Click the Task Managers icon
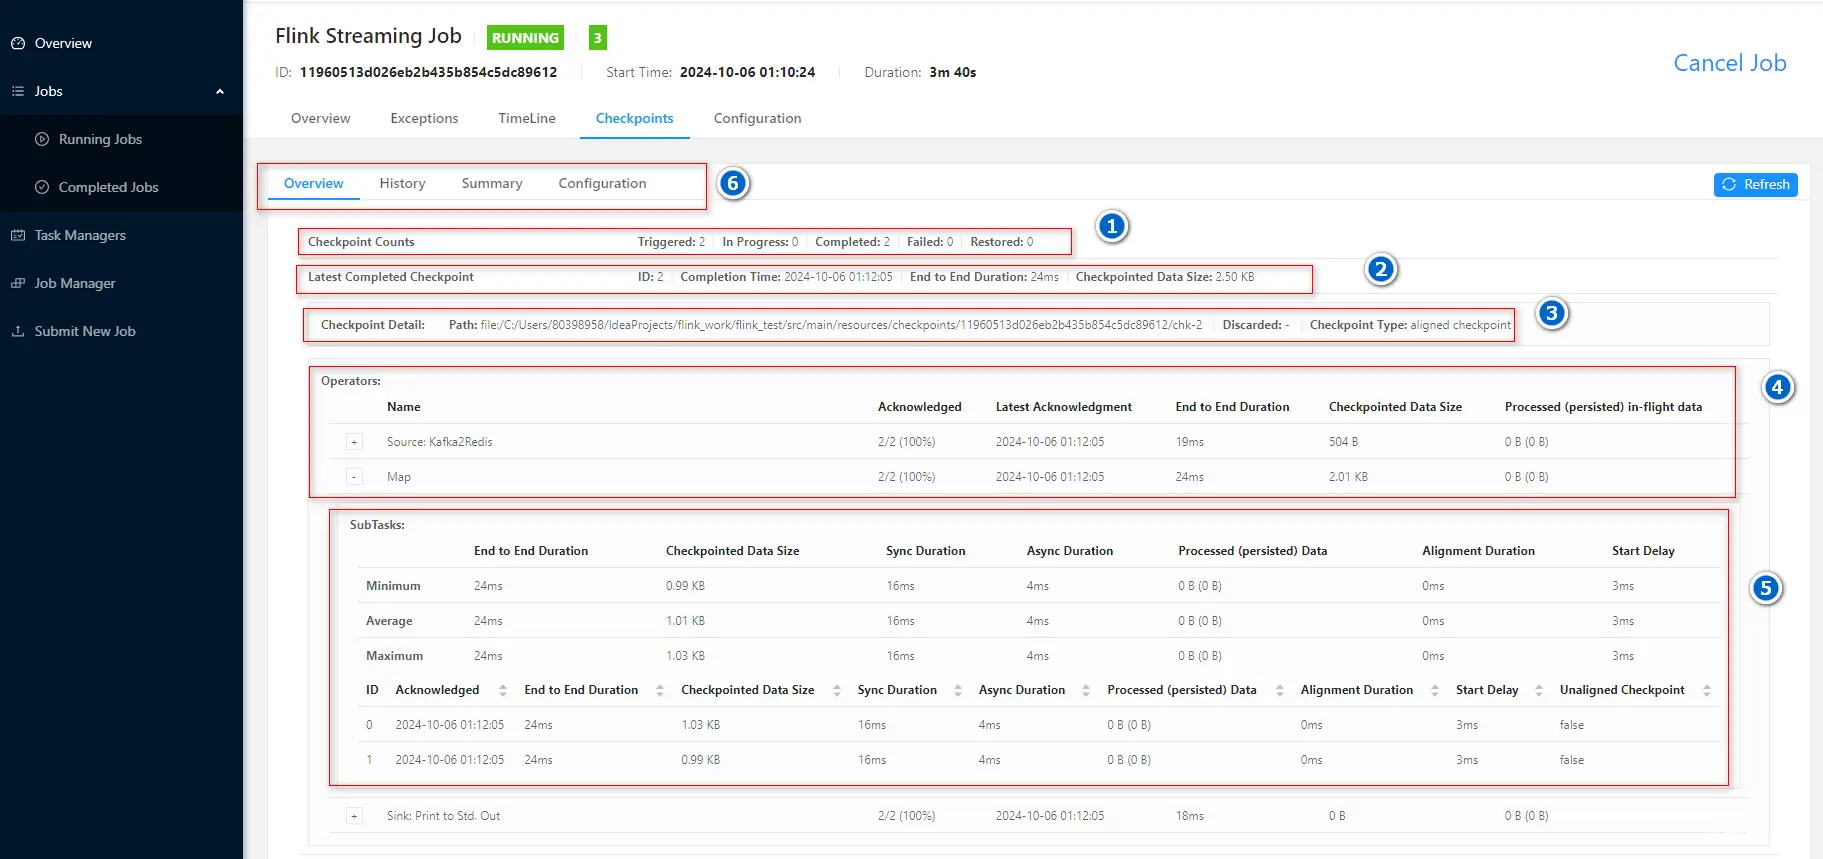The height and width of the screenshot is (859, 1823). (x=18, y=235)
